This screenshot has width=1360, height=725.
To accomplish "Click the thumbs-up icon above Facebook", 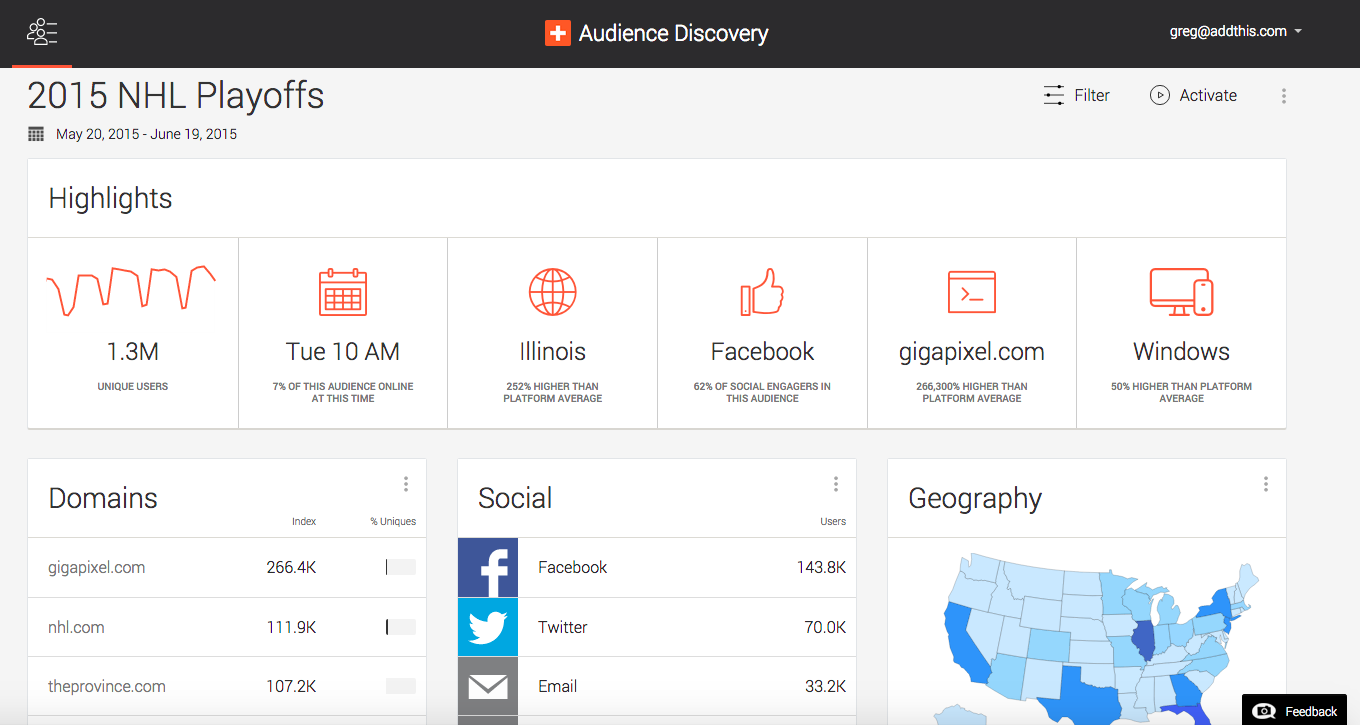I will pyautogui.click(x=762, y=292).
